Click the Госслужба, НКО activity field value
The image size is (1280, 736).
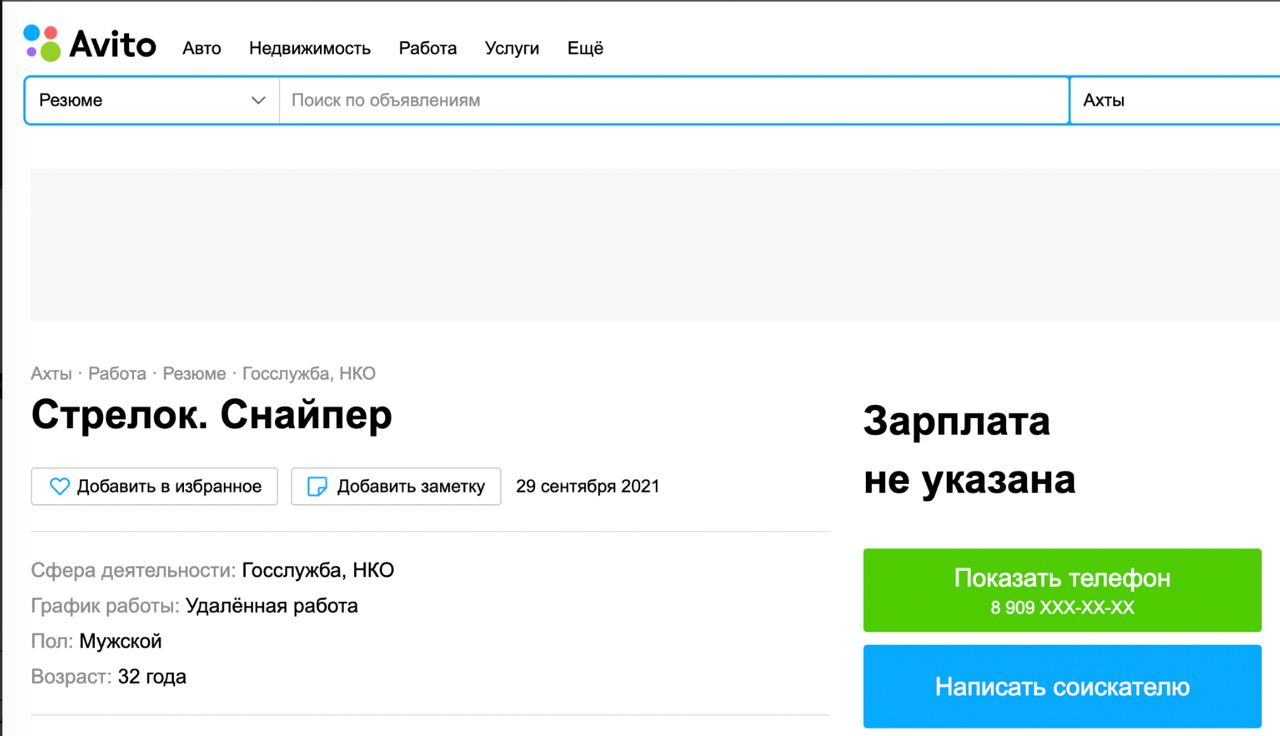point(318,571)
